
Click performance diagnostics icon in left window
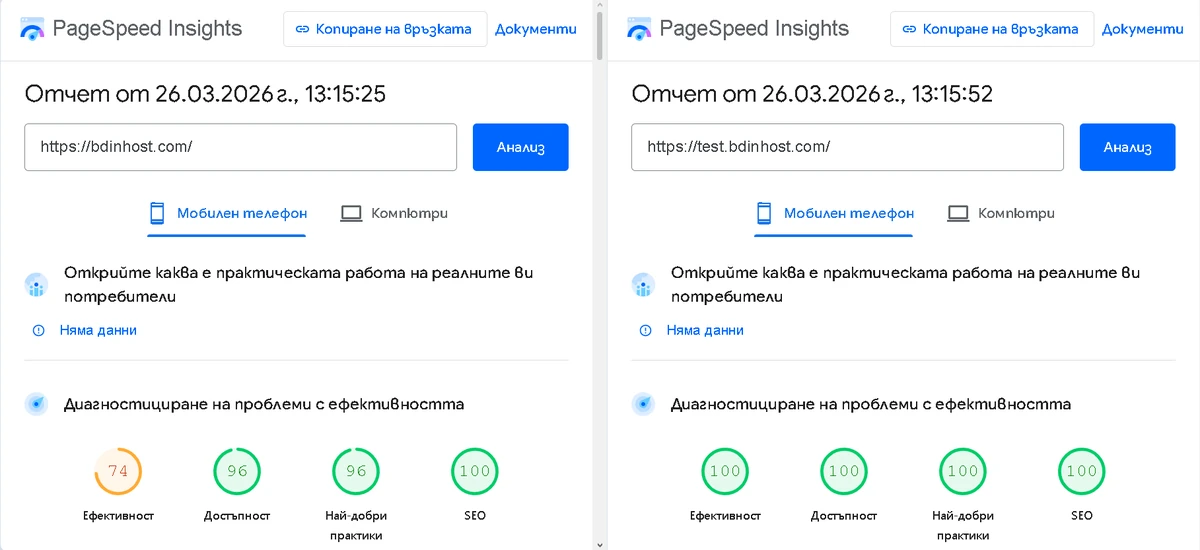coord(37,405)
